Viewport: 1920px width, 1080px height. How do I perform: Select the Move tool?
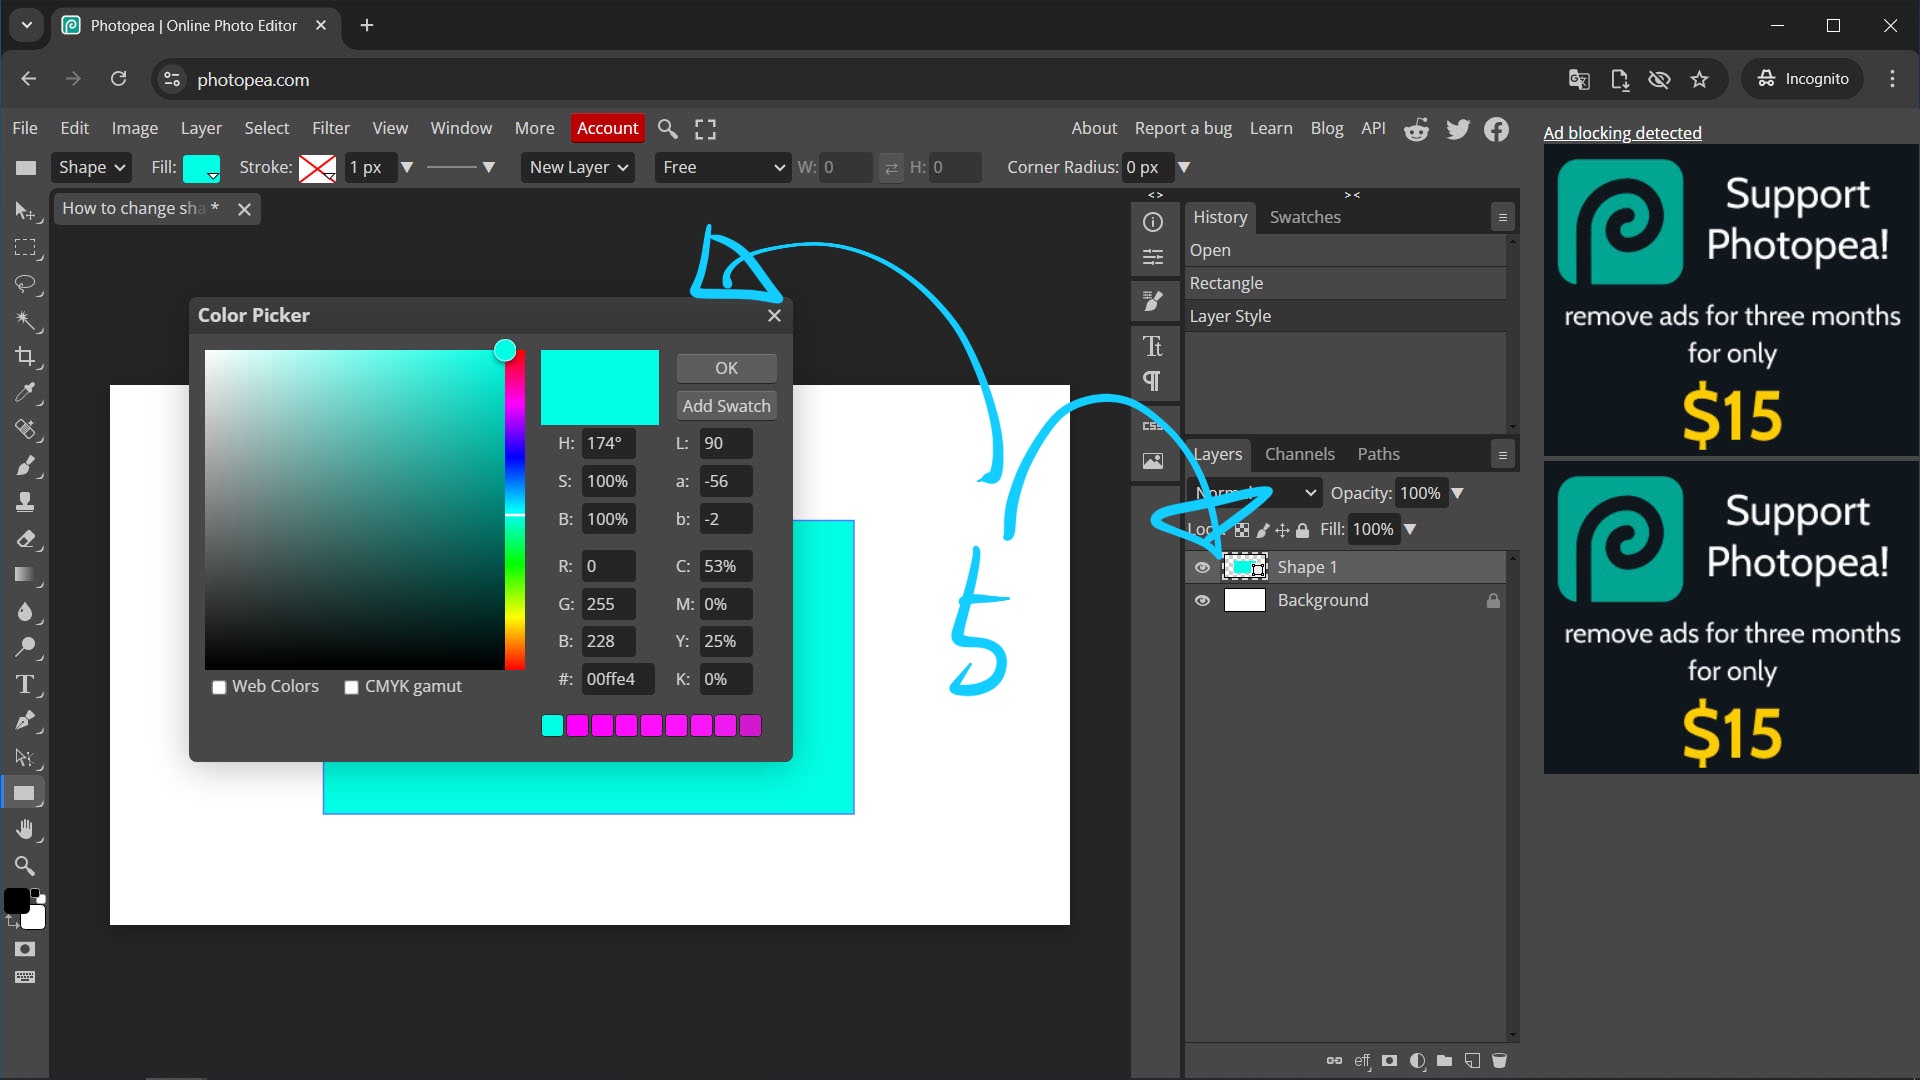(26, 211)
